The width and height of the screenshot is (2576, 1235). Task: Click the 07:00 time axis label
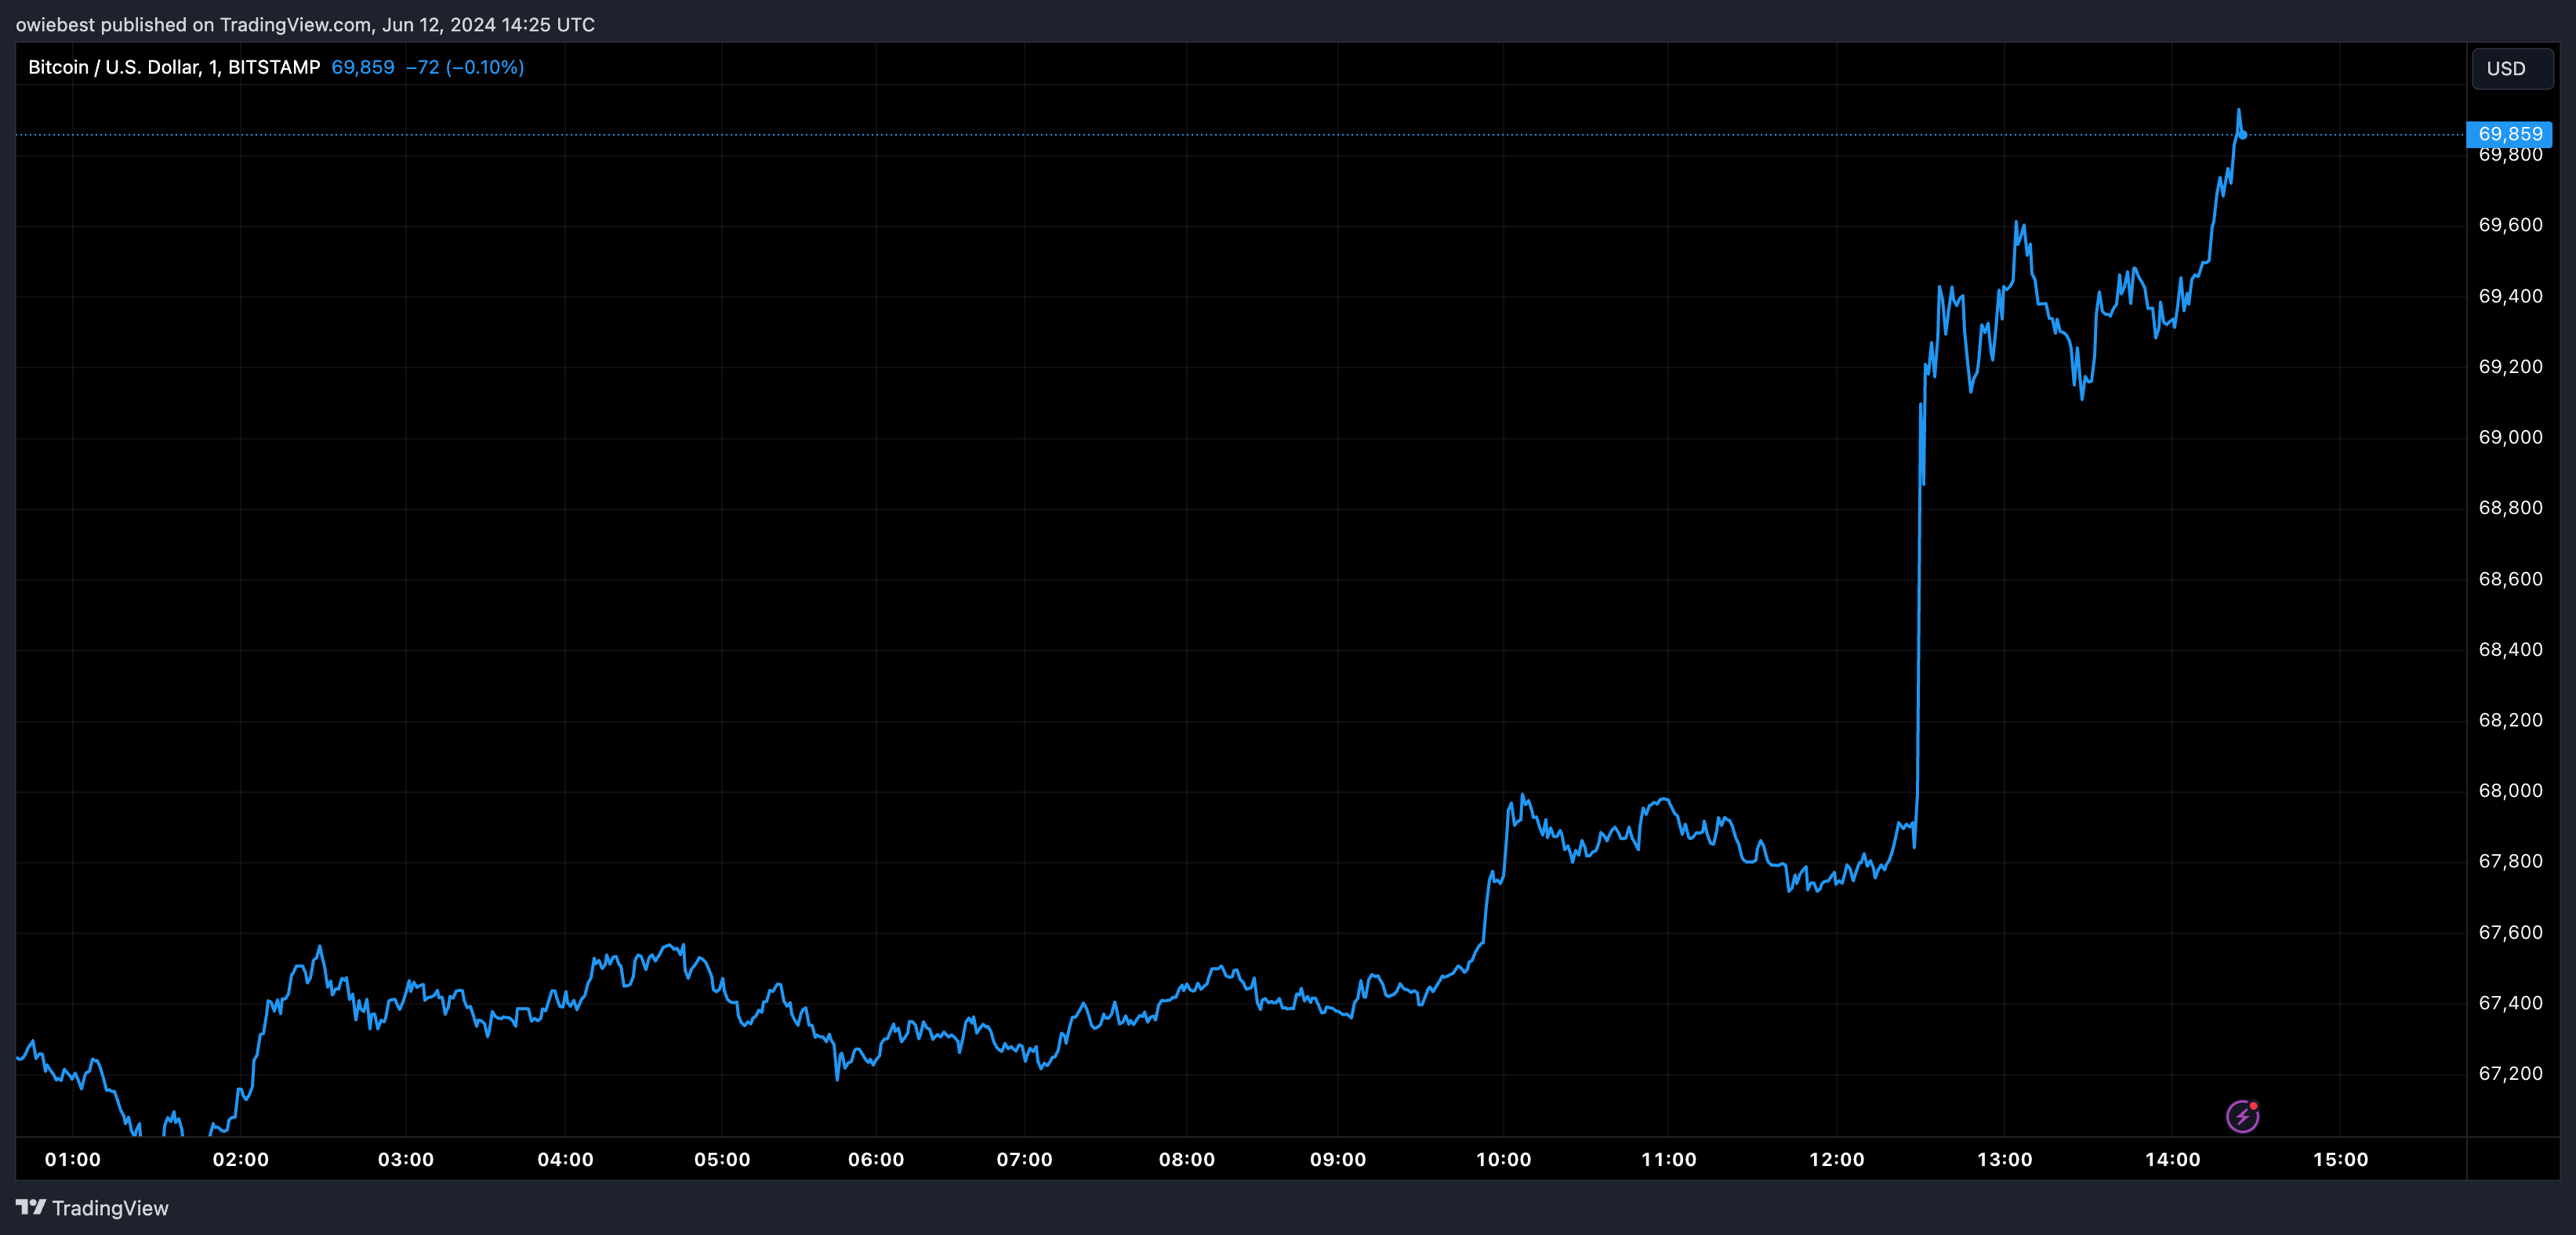point(1025,1159)
